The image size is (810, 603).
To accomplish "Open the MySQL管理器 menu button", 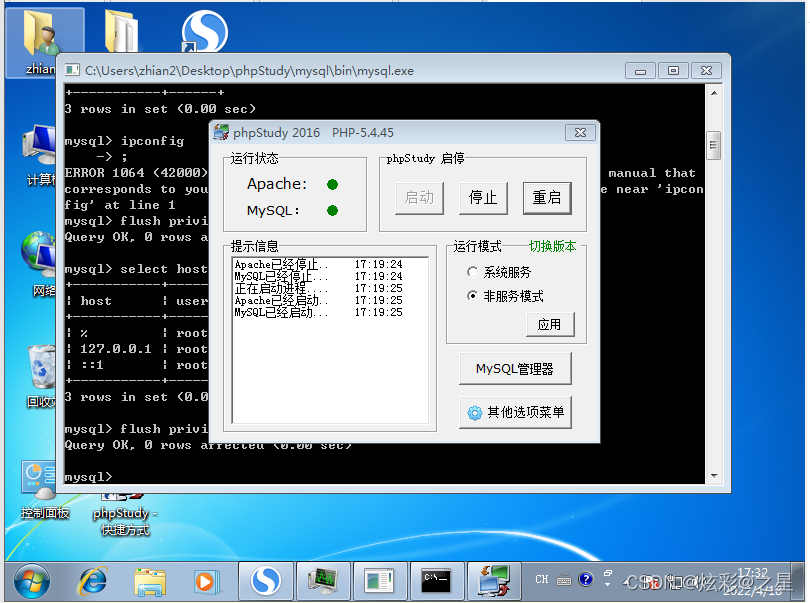I will [x=515, y=368].
